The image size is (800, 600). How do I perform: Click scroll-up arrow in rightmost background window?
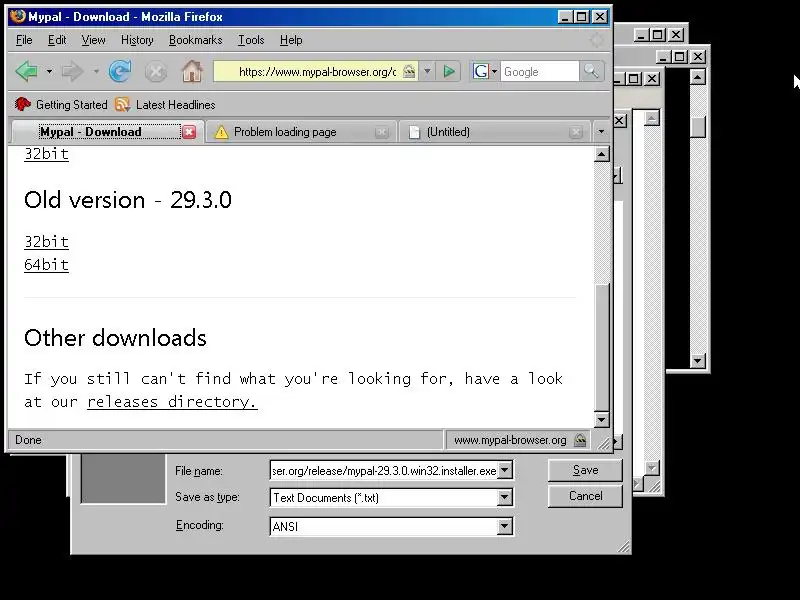(698, 77)
